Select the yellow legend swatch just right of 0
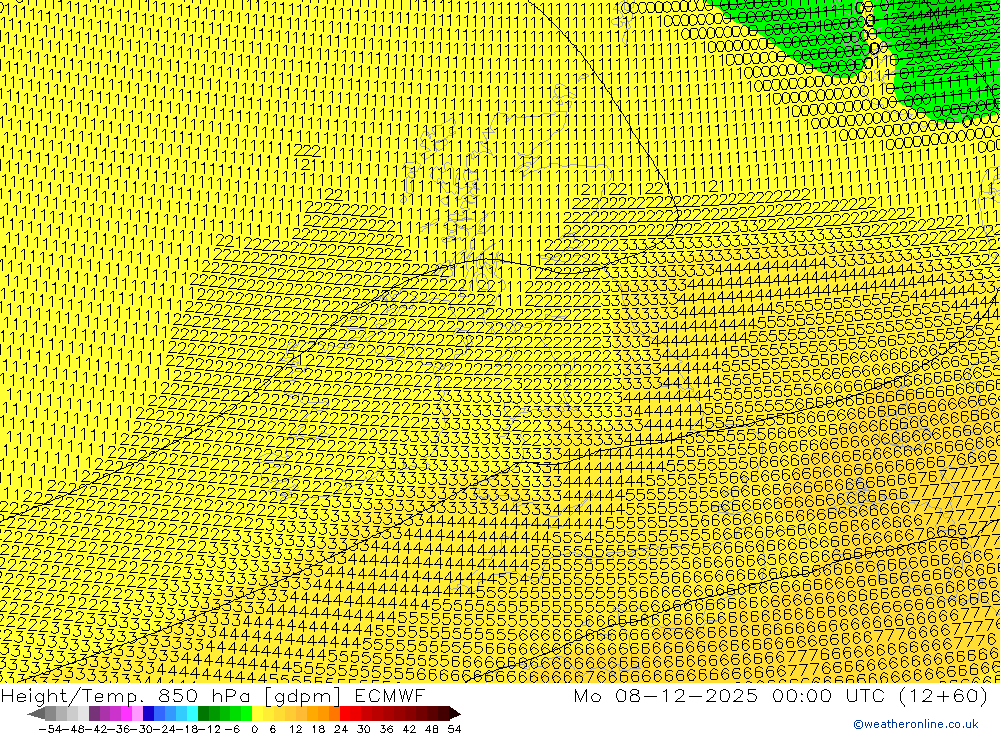 [258, 714]
